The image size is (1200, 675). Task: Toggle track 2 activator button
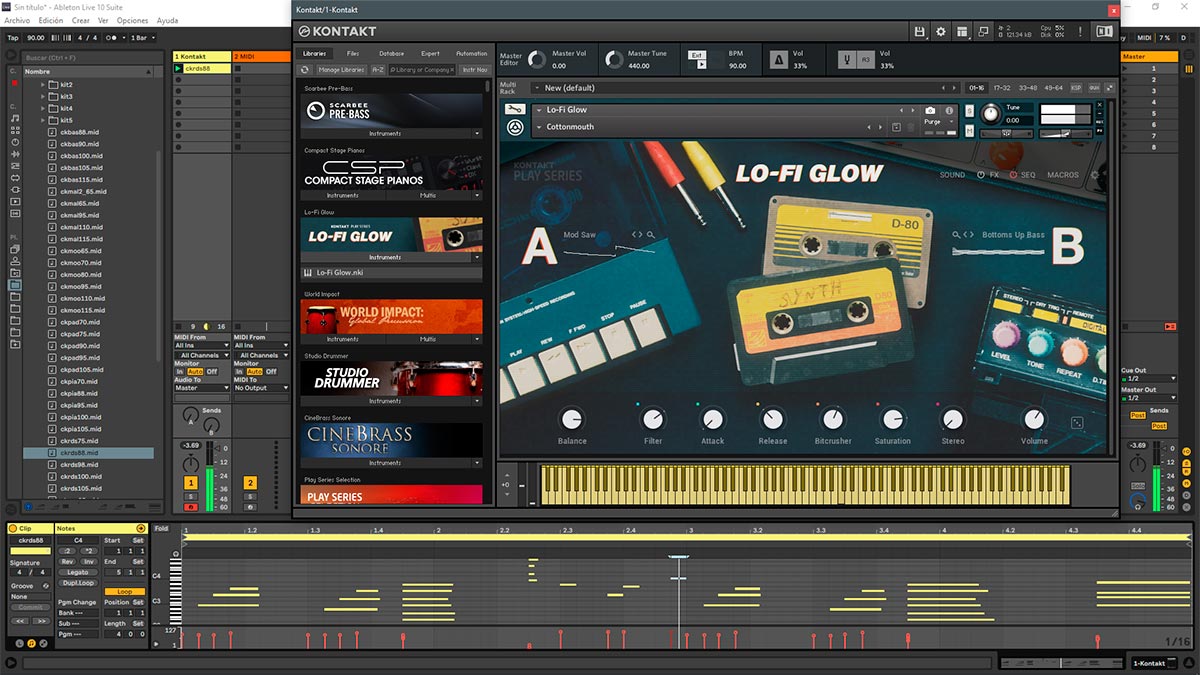250,483
